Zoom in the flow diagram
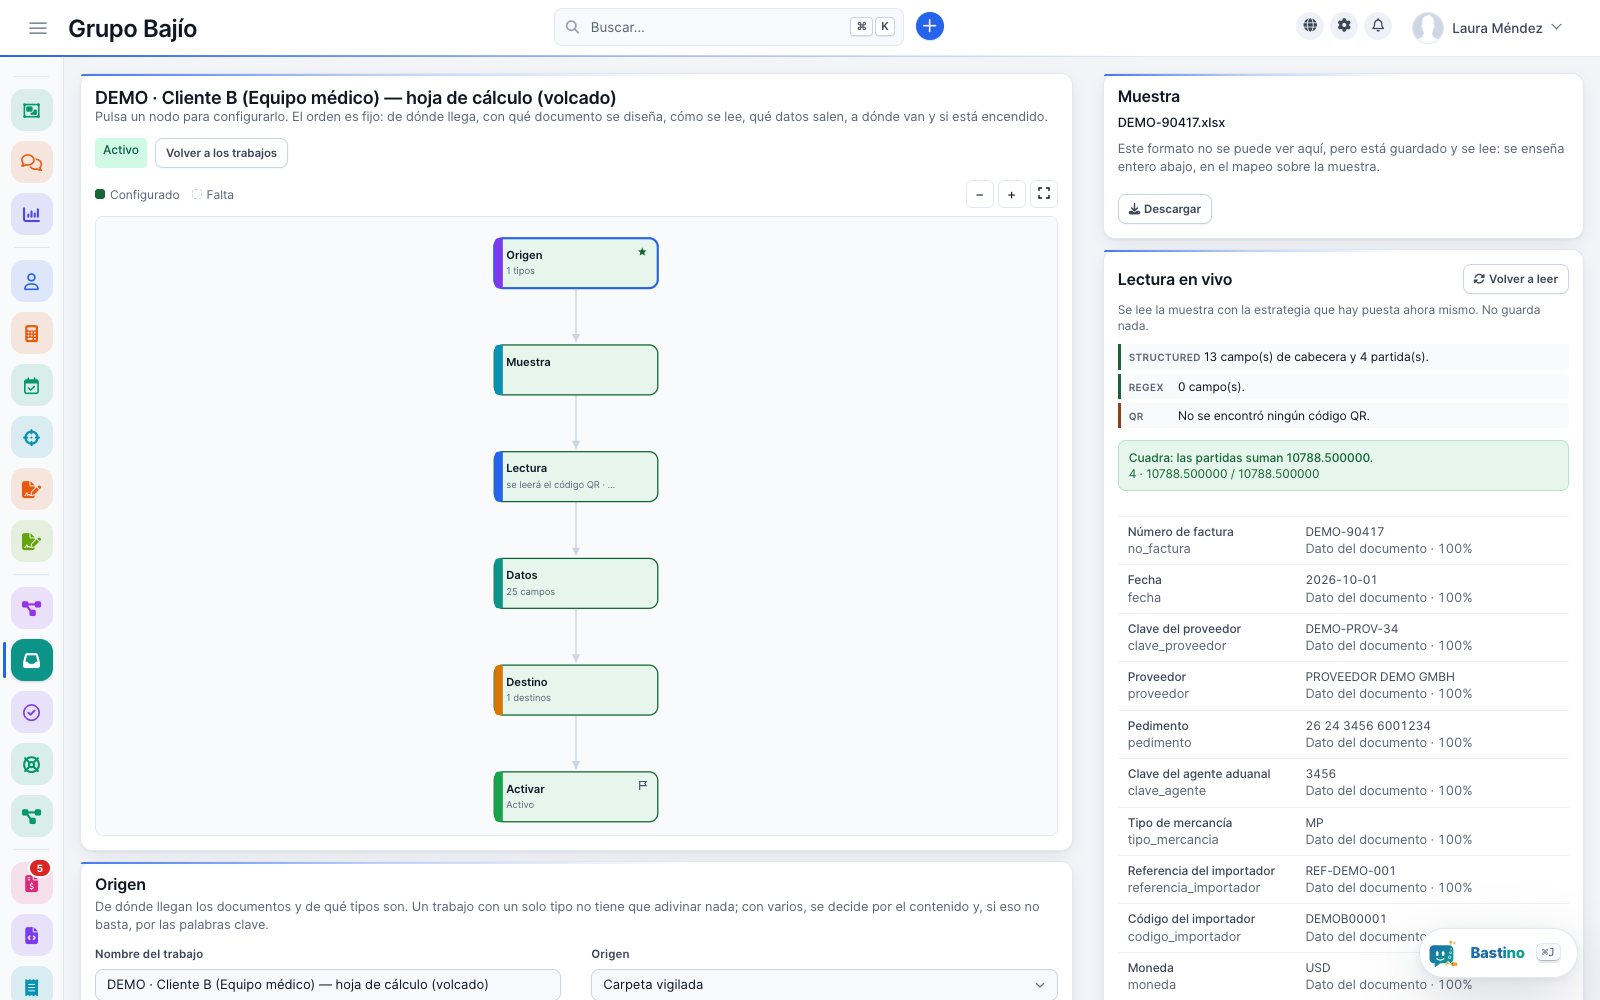The width and height of the screenshot is (1600, 1000). tap(1012, 194)
